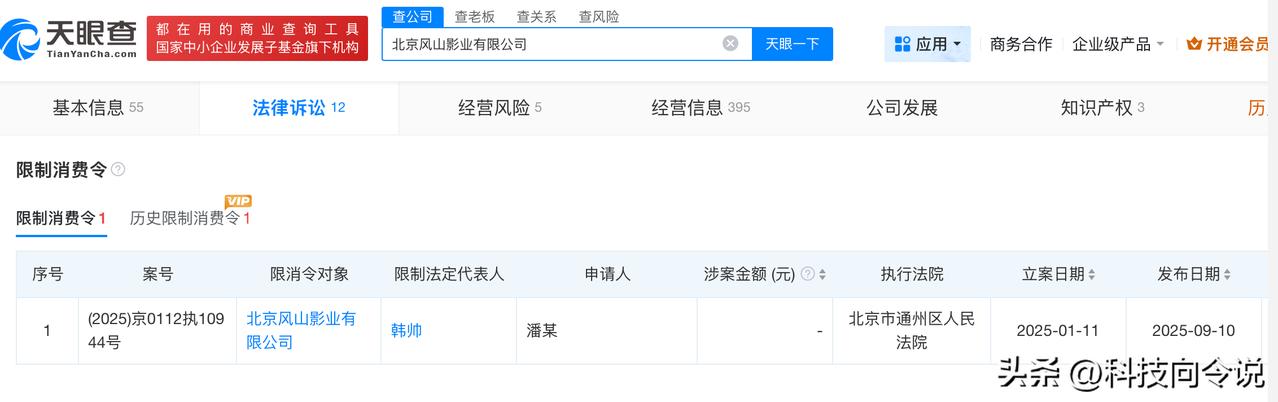Click the 商务合作 link
Screen dimensions: 1278x402
click(1021, 44)
